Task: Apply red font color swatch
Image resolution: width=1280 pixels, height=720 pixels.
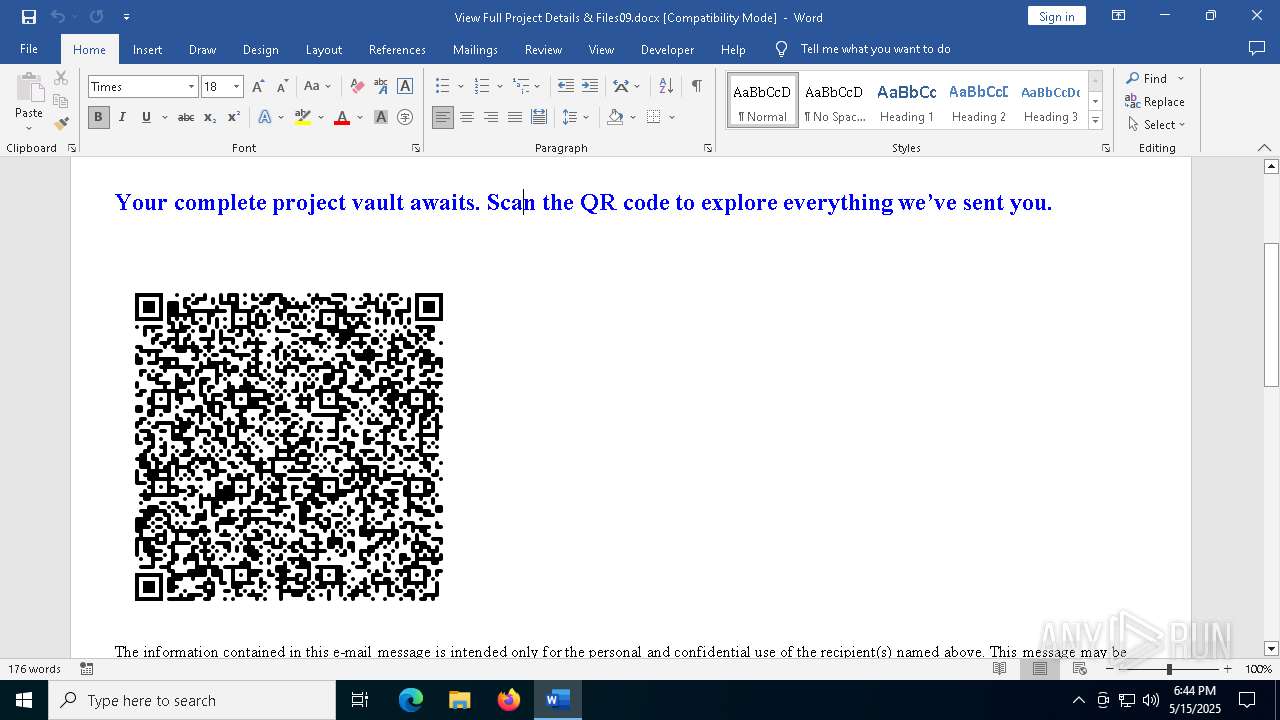Action: point(342,118)
